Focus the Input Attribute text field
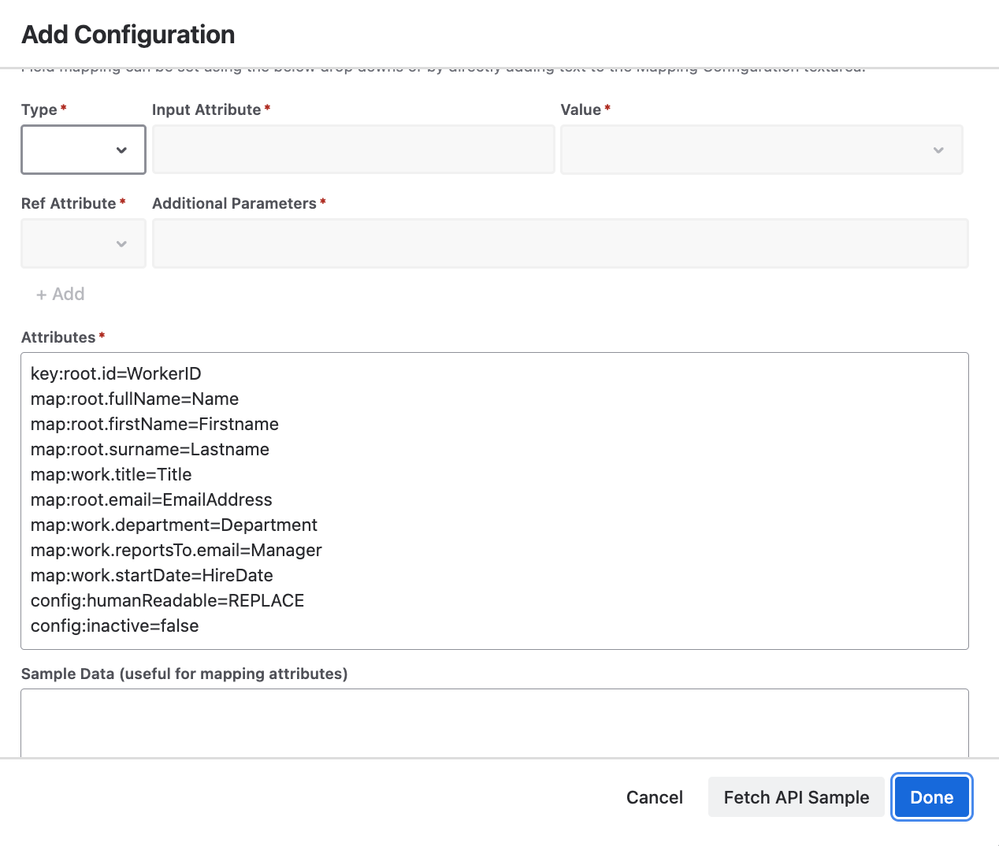This screenshot has height=846, width=999. (x=353, y=150)
